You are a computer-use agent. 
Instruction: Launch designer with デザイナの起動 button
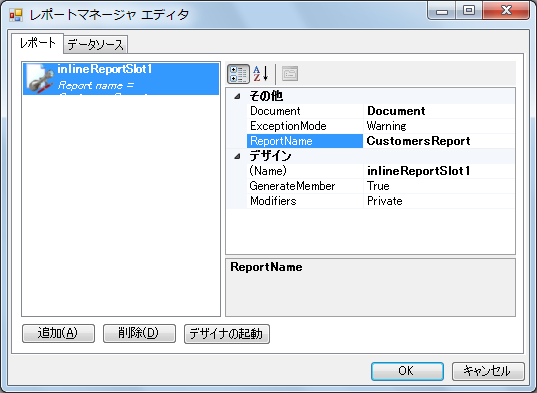tap(227, 334)
